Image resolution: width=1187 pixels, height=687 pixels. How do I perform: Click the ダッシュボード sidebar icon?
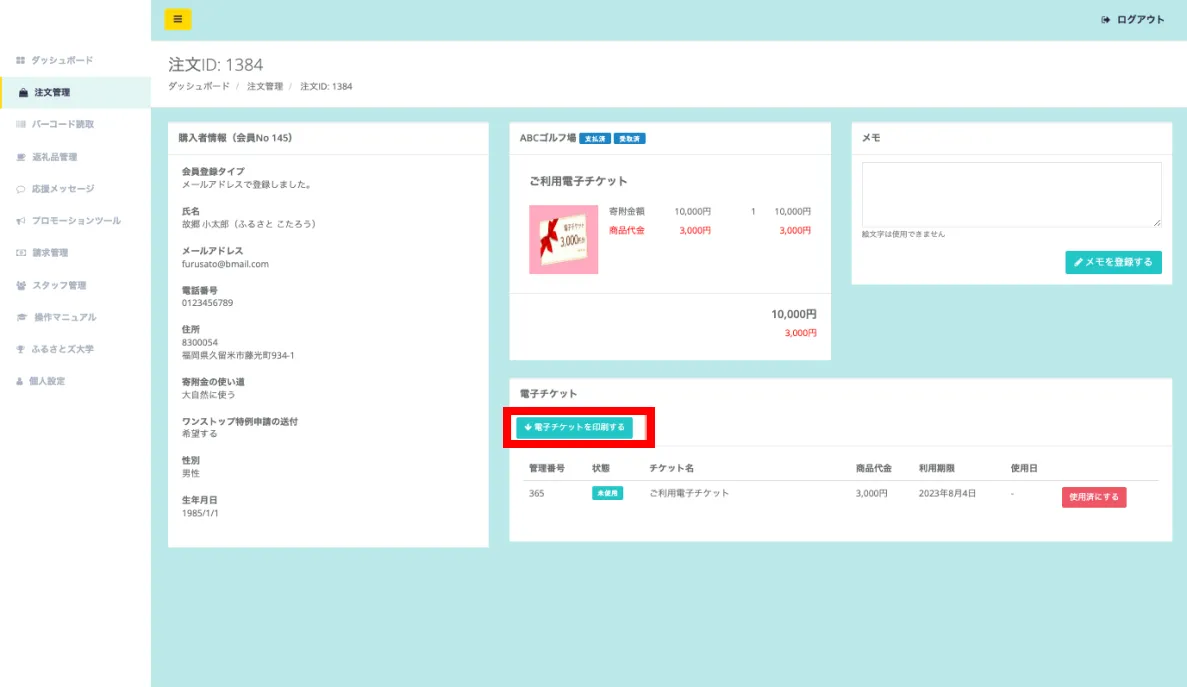point(20,61)
